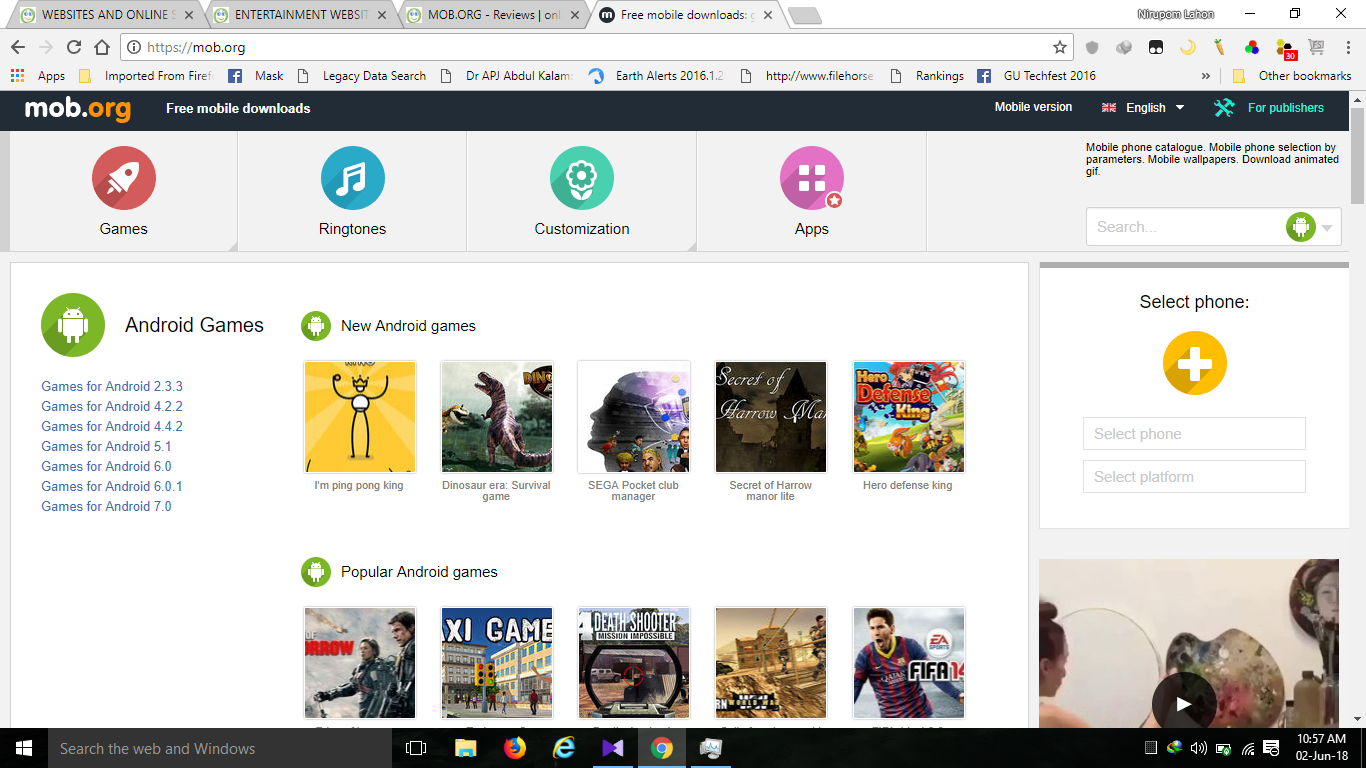The height and width of the screenshot is (768, 1366).
Task: Click the yellow plus Select phone icon
Action: click(x=1195, y=363)
